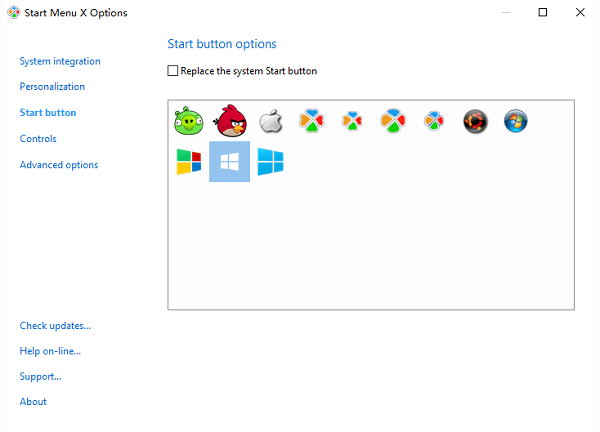Open the Help on-line... link
The image size is (600, 432).
click(x=50, y=351)
